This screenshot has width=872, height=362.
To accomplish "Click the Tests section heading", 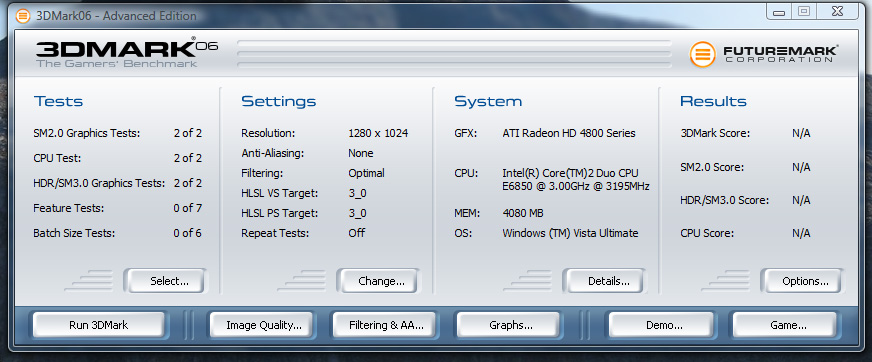I will coord(58,101).
